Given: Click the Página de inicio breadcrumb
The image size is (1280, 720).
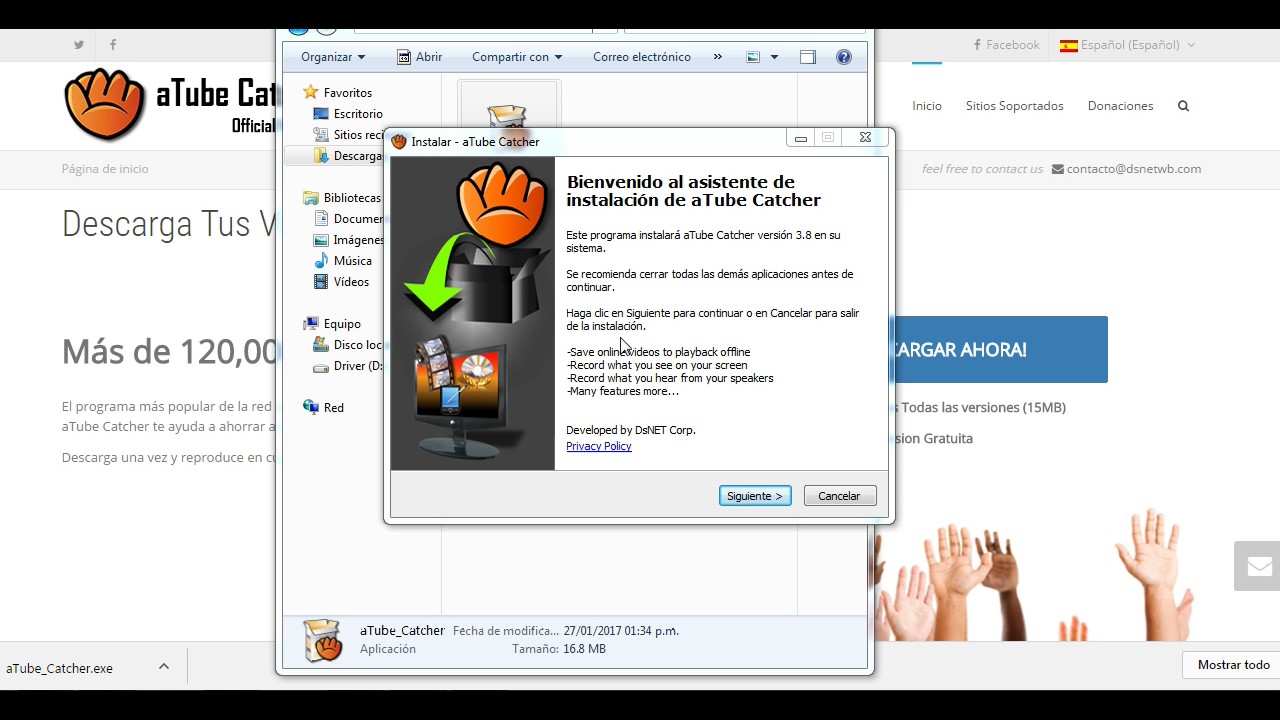Looking at the screenshot, I should click(x=105, y=169).
